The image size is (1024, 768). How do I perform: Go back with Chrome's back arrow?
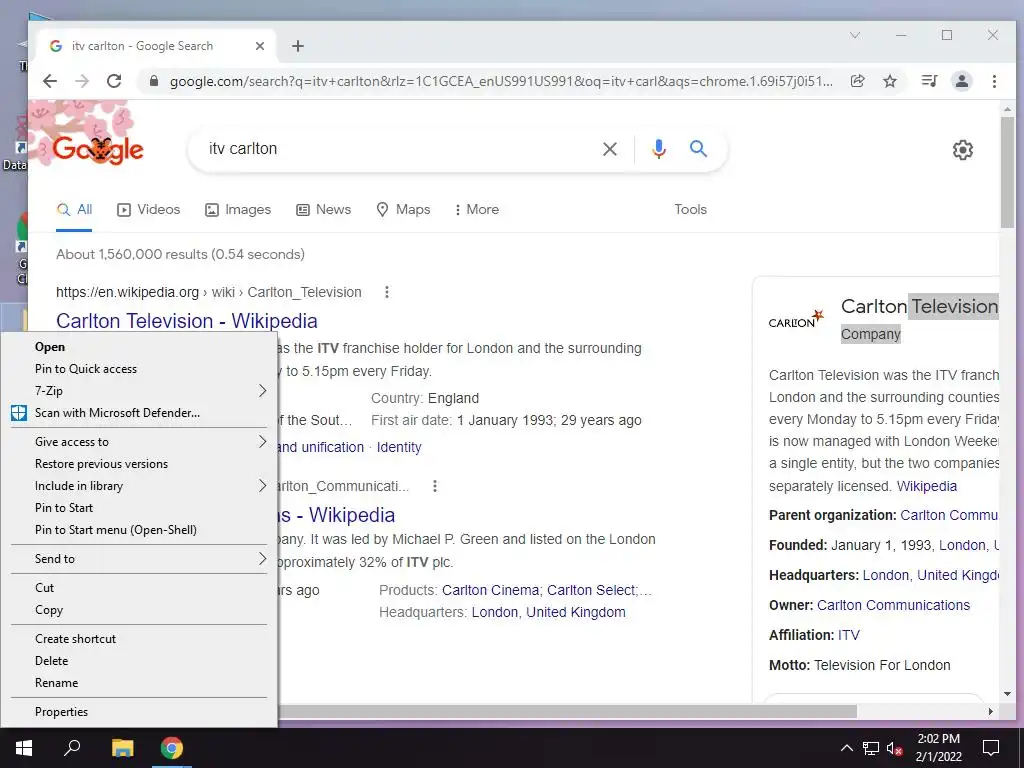(x=50, y=81)
